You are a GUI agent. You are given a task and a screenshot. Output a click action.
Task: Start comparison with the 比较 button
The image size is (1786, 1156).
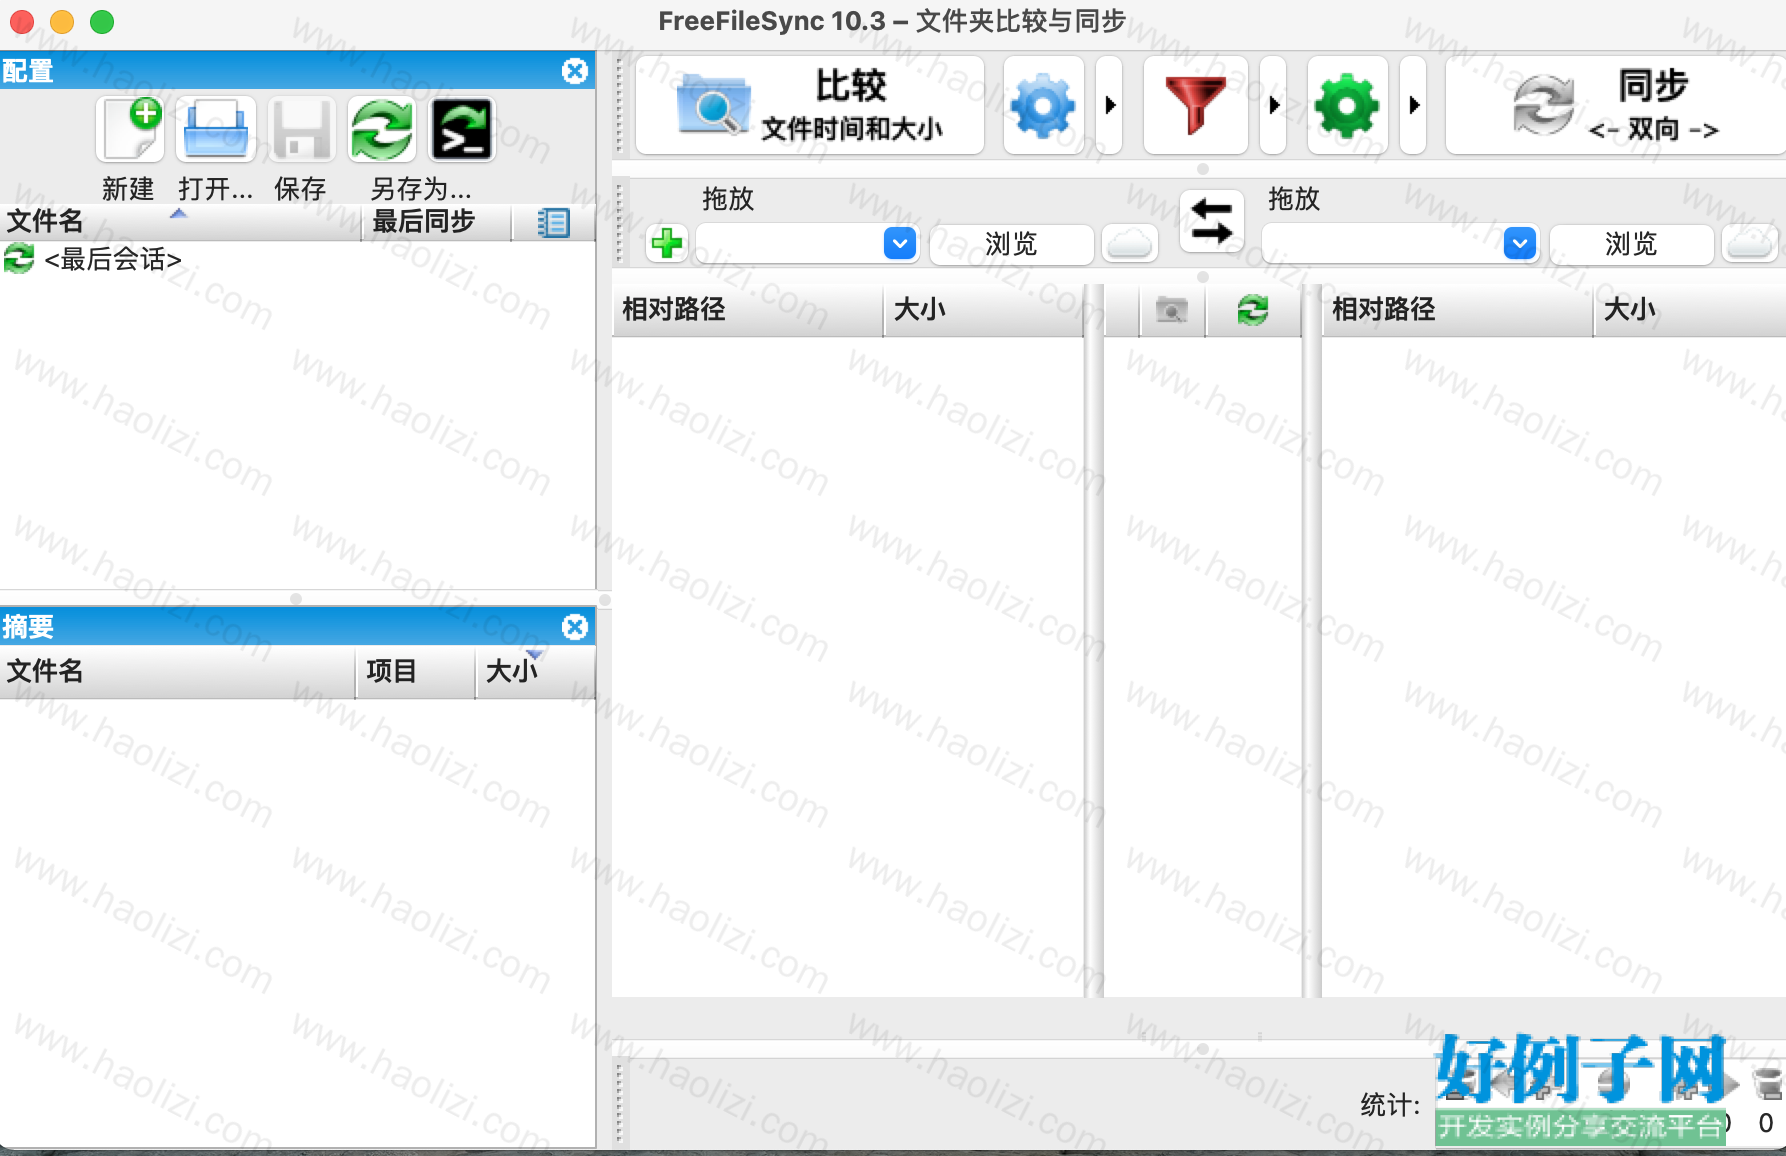coord(810,105)
